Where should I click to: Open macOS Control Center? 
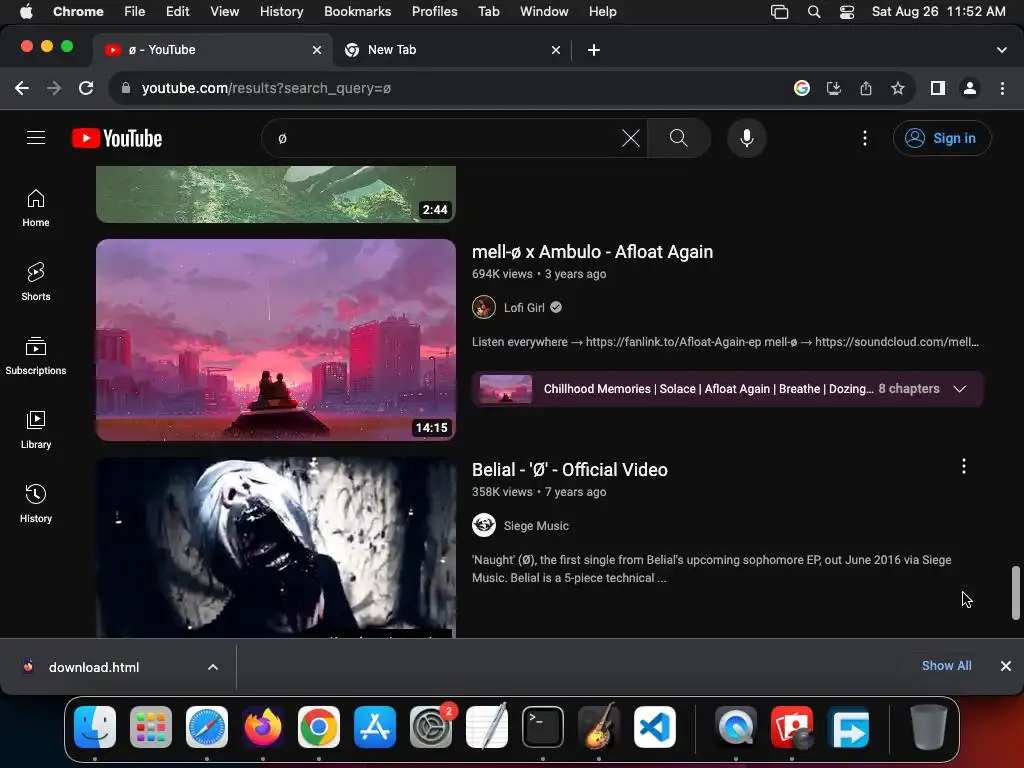tap(846, 12)
